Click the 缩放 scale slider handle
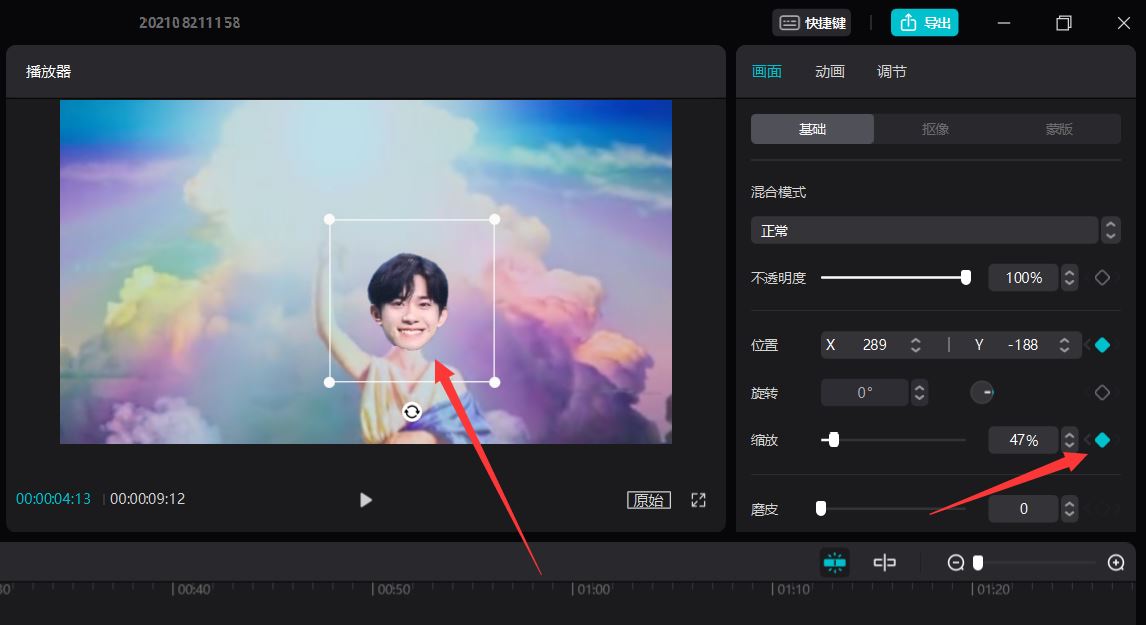 click(833, 439)
